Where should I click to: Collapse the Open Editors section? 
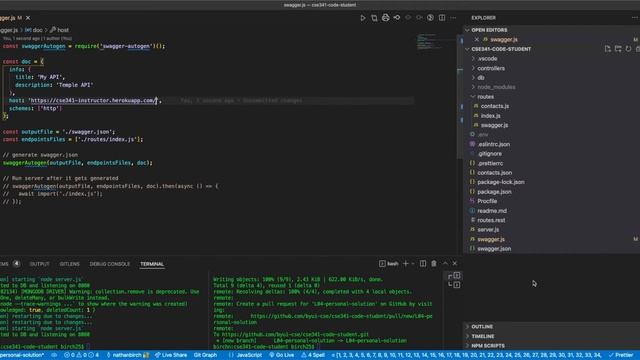coord(489,30)
